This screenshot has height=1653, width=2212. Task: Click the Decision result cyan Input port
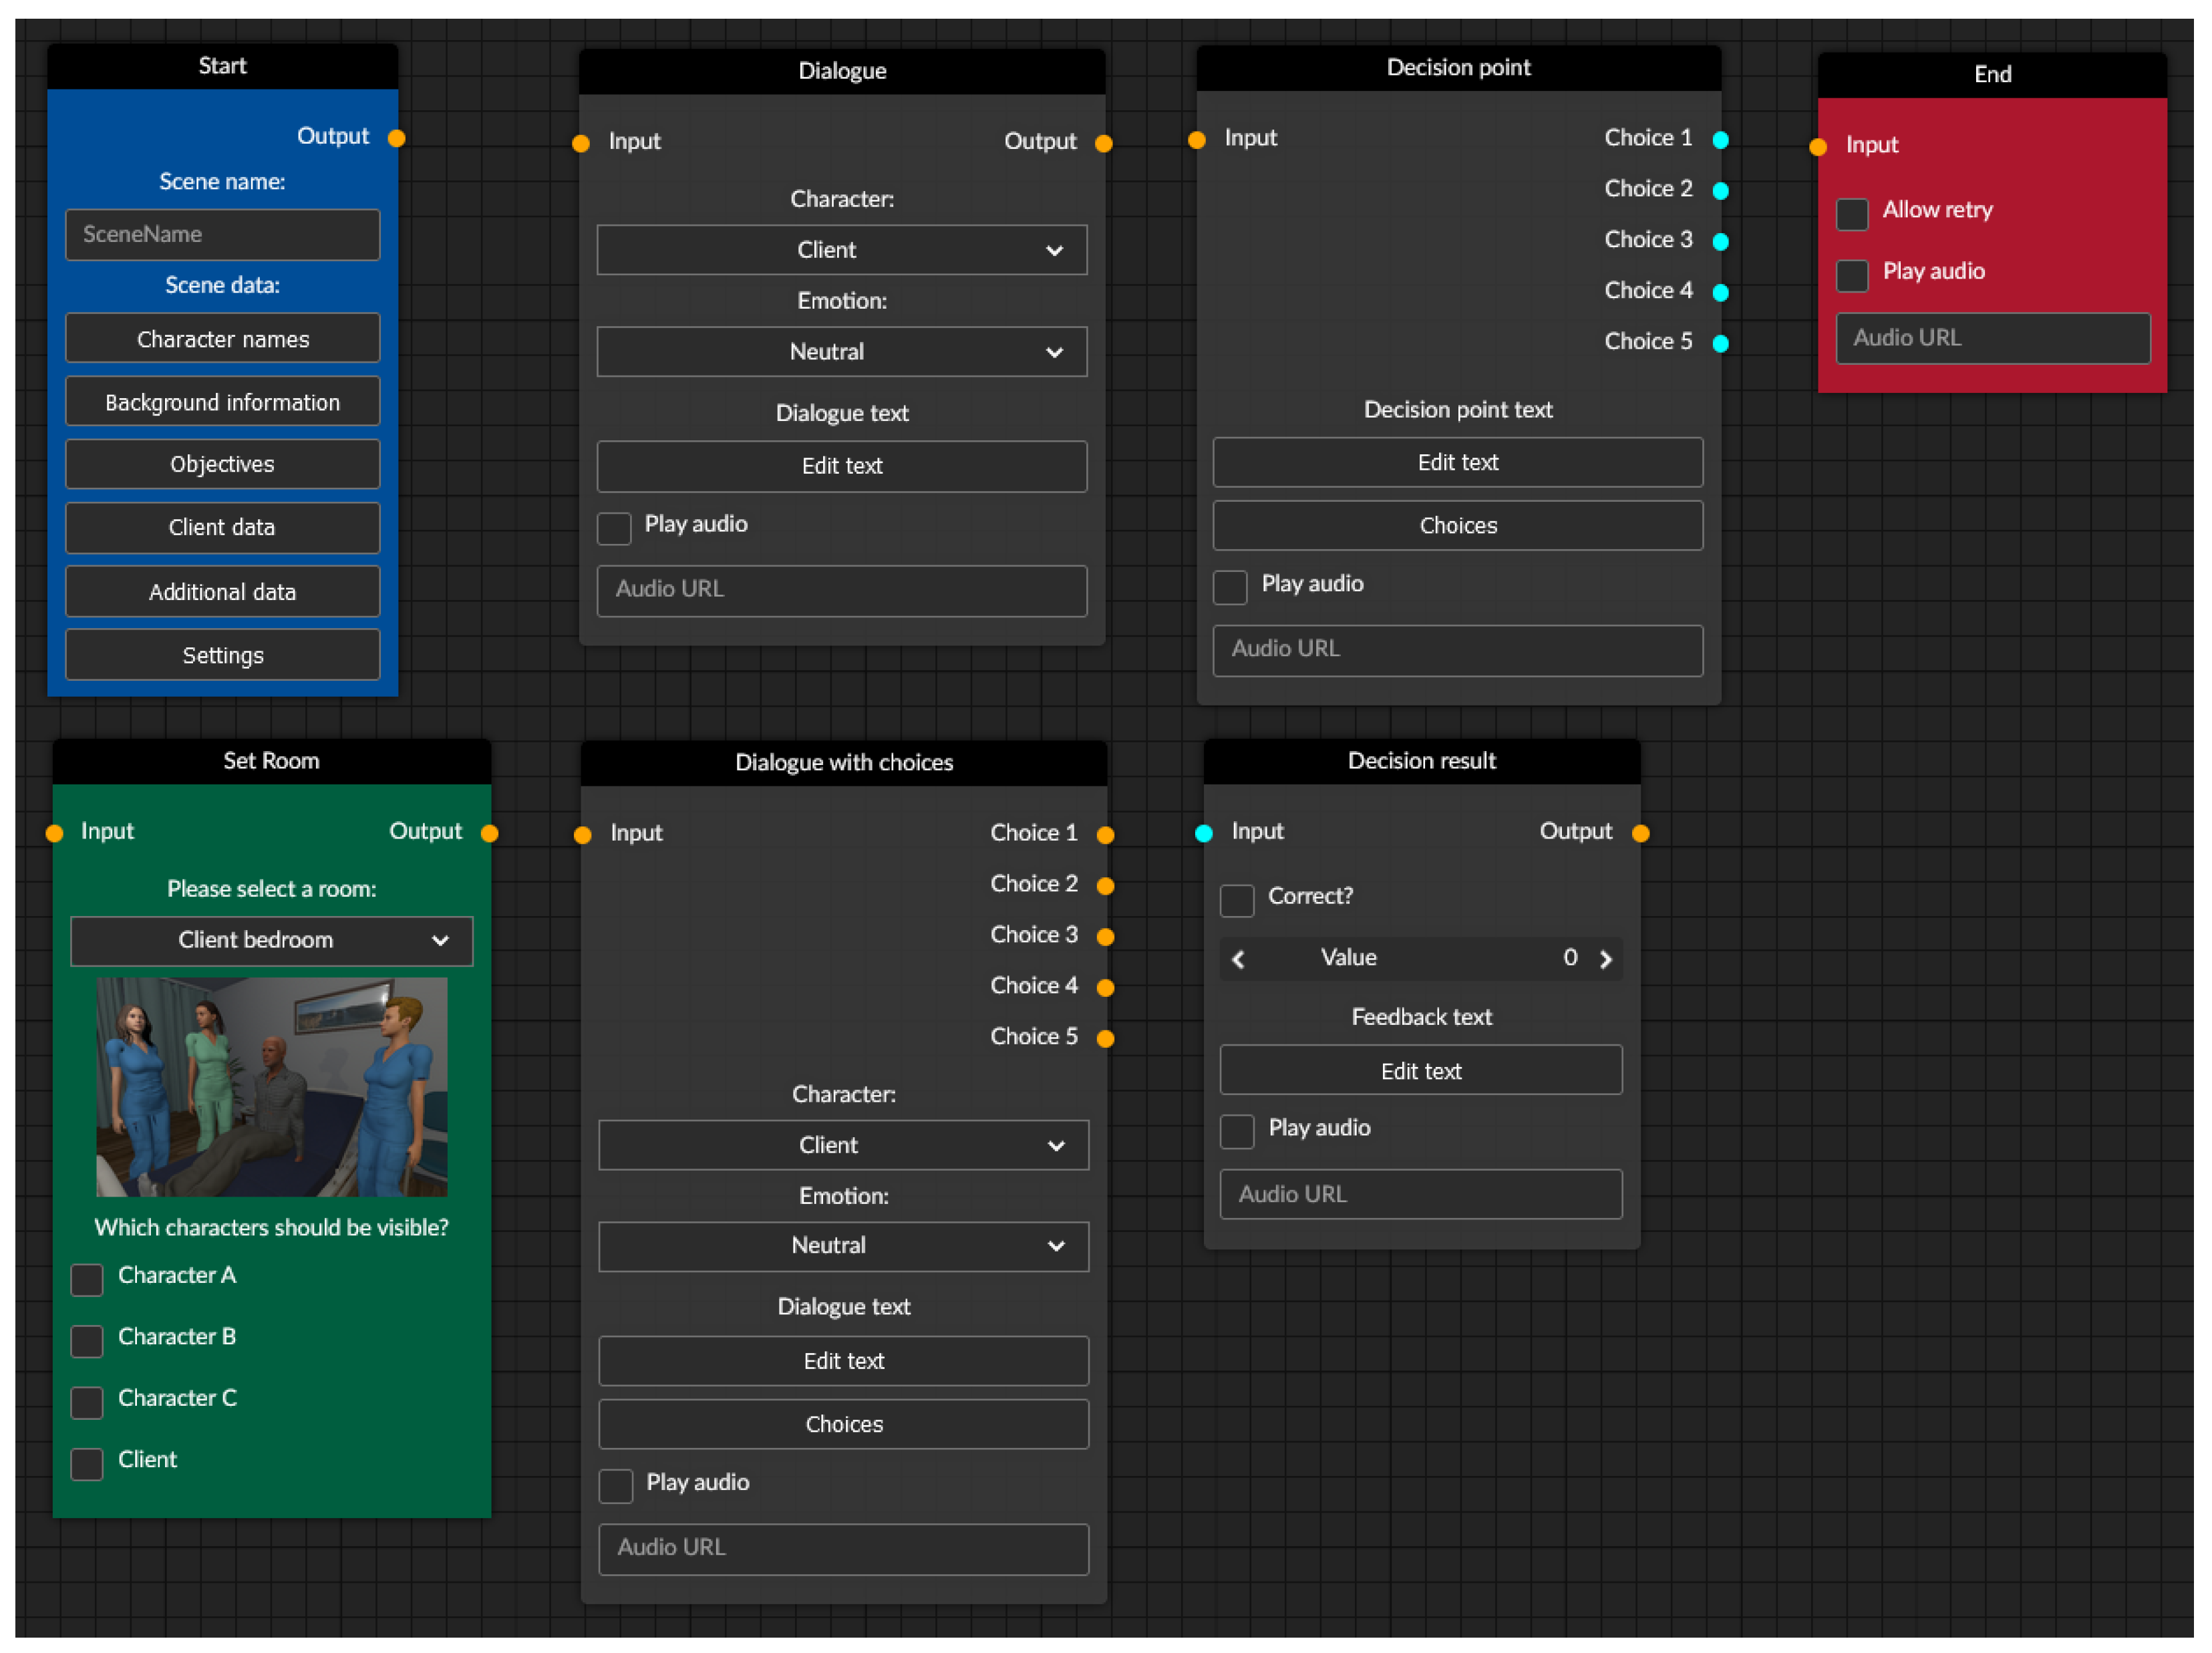point(1204,833)
